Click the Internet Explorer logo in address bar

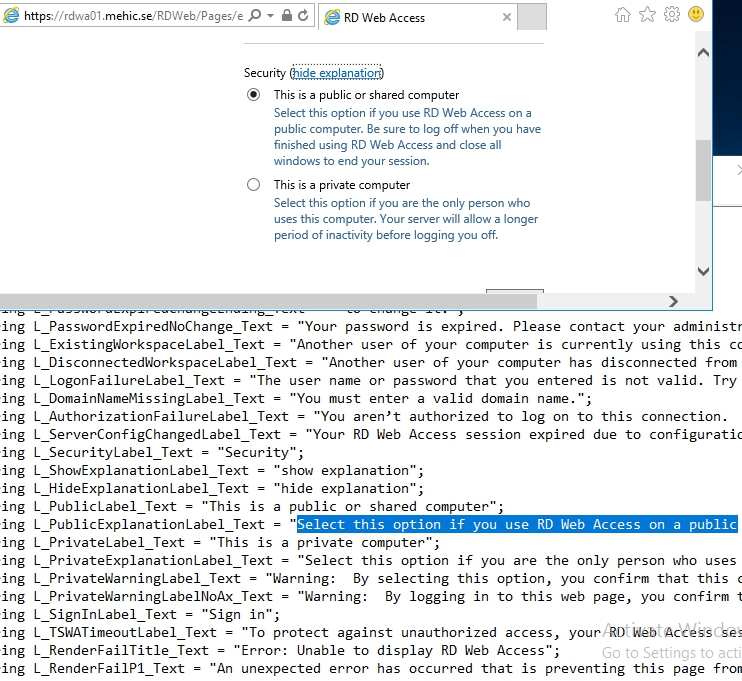click(x=10, y=17)
